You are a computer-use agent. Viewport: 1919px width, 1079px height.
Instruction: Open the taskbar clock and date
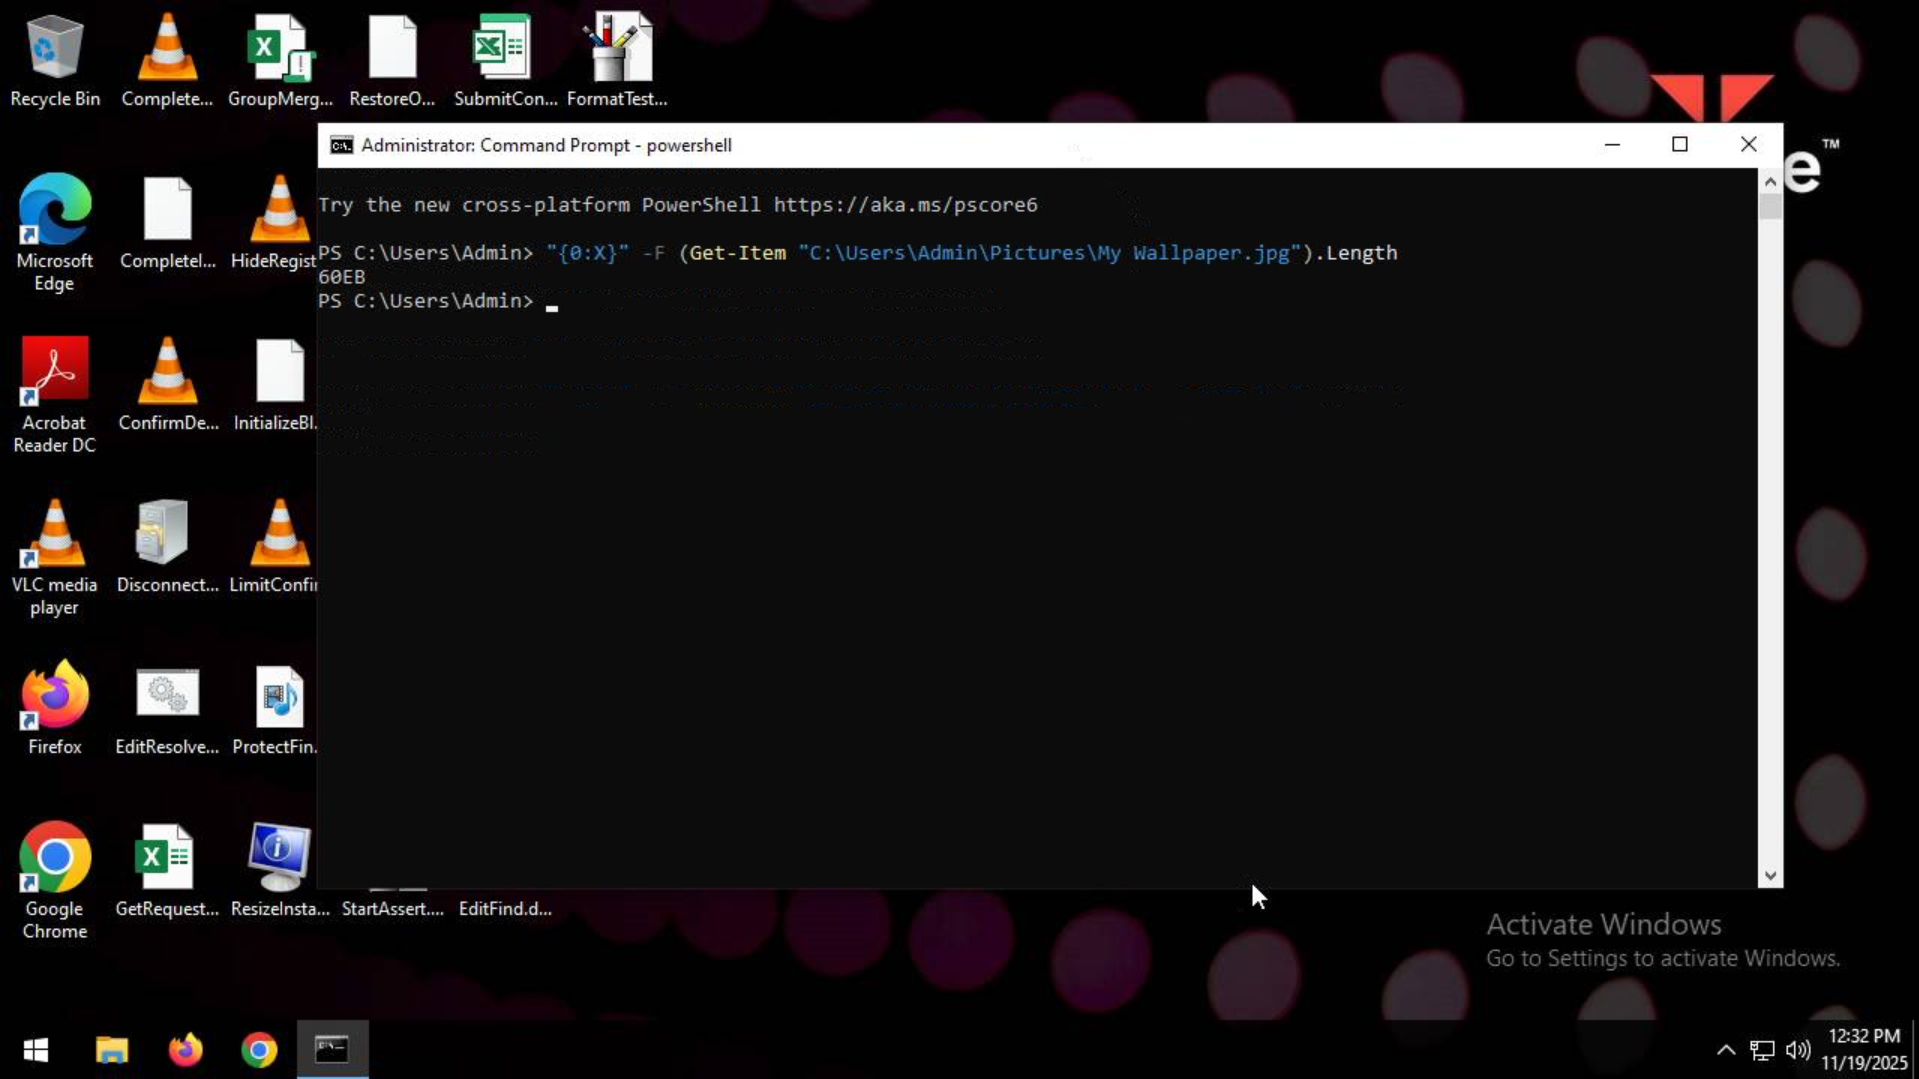[1864, 1049]
